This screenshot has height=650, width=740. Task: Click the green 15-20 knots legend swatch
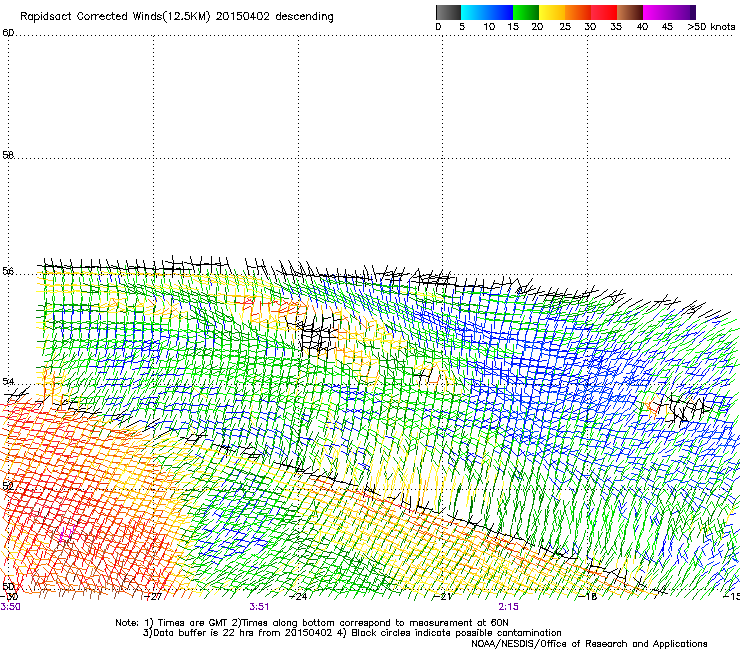(x=526, y=12)
